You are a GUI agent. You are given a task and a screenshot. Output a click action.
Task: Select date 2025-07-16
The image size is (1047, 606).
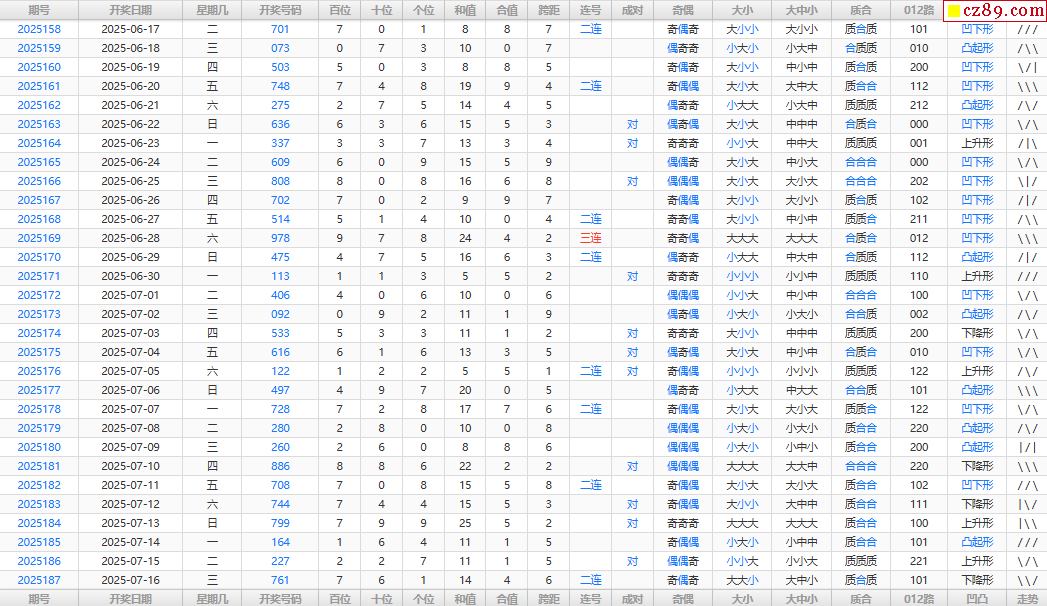pos(130,581)
